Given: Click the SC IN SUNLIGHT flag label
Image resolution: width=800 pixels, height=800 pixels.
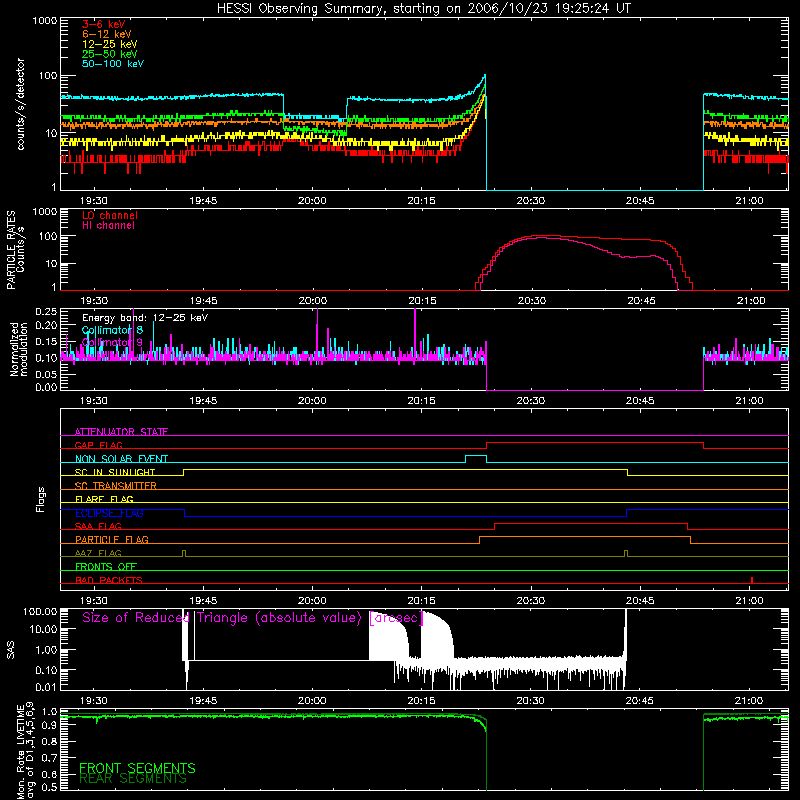Looking at the screenshot, I should pos(115,472).
